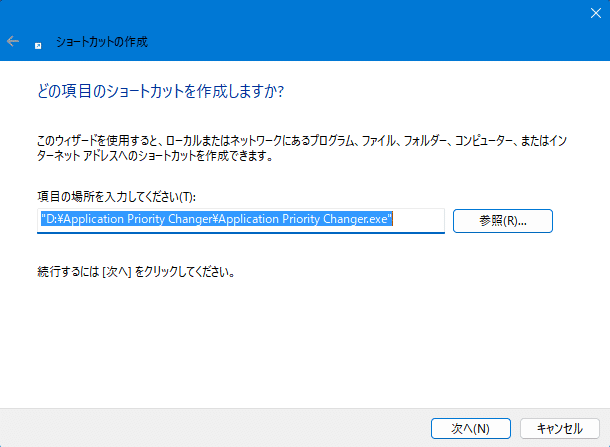Cancel with the キャンセル button
610x447 pixels.
(560, 428)
